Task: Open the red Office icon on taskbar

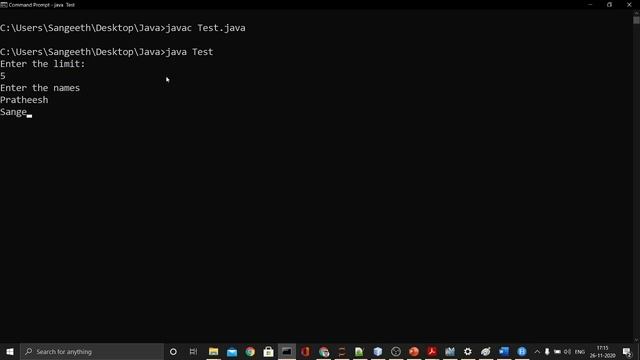Action: point(305,351)
